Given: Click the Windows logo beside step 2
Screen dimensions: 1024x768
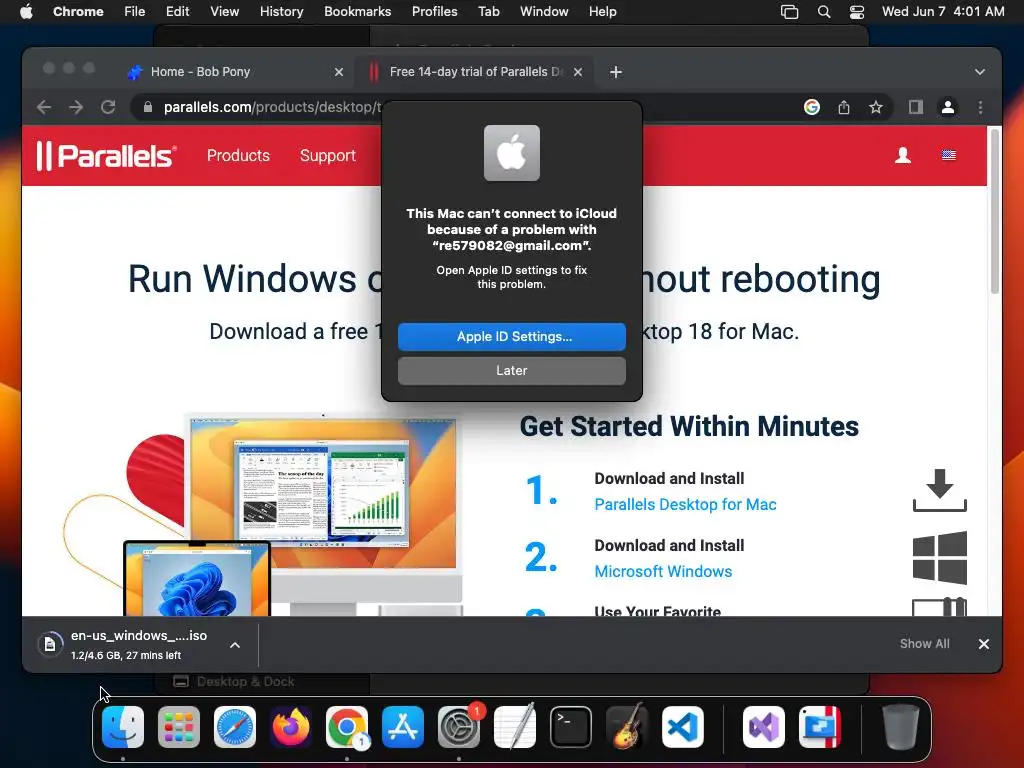Looking at the screenshot, I should (x=939, y=558).
